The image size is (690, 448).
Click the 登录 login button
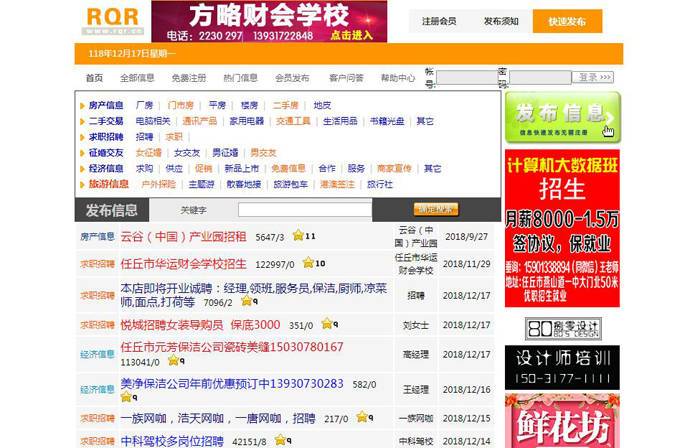pyautogui.click(x=592, y=77)
